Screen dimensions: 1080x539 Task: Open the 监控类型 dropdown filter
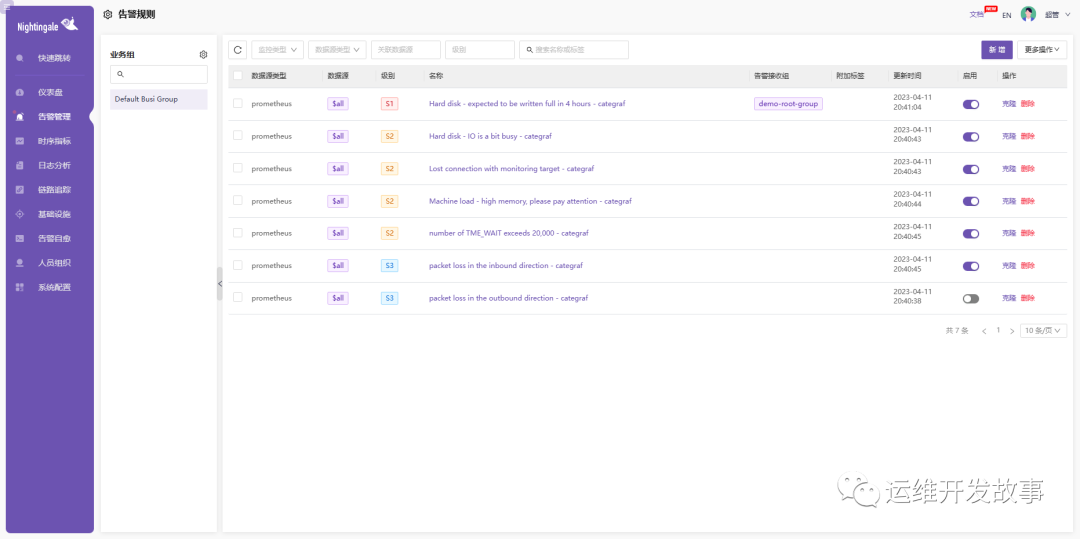point(276,49)
